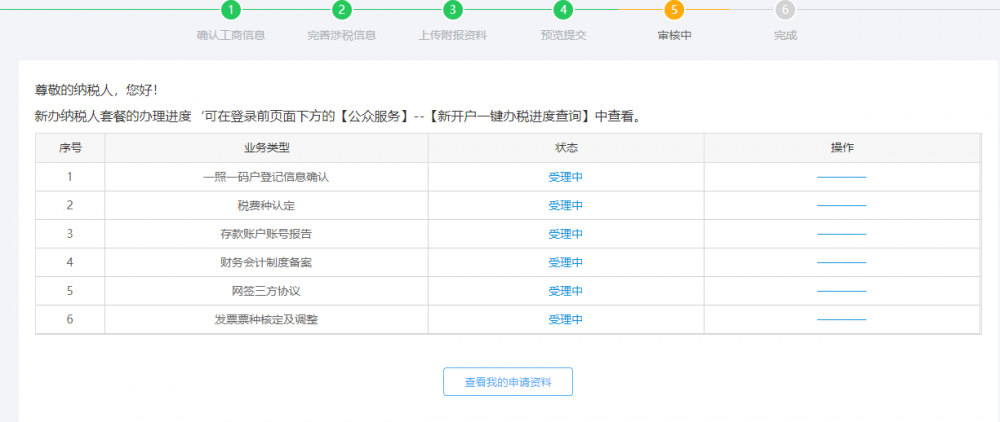Click operation link in 网签三方协议 row
This screenshot has width=1000, height=422.
click(x=841, y=292)
